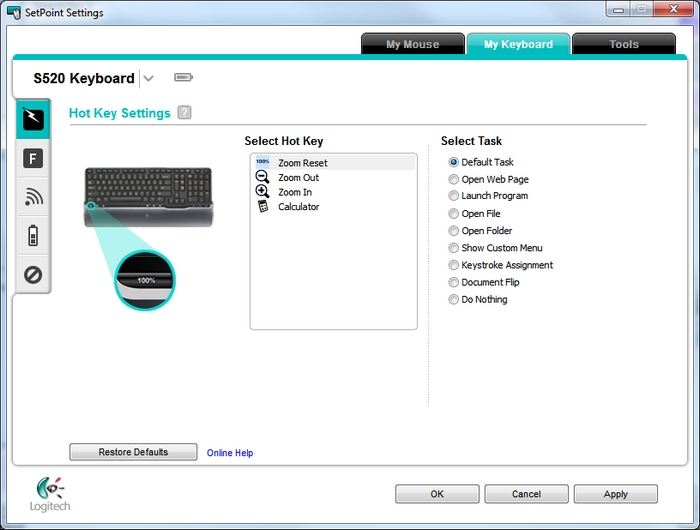
Task: Click the 100% Zoom Reset icon in list
Action: point(262,163)
